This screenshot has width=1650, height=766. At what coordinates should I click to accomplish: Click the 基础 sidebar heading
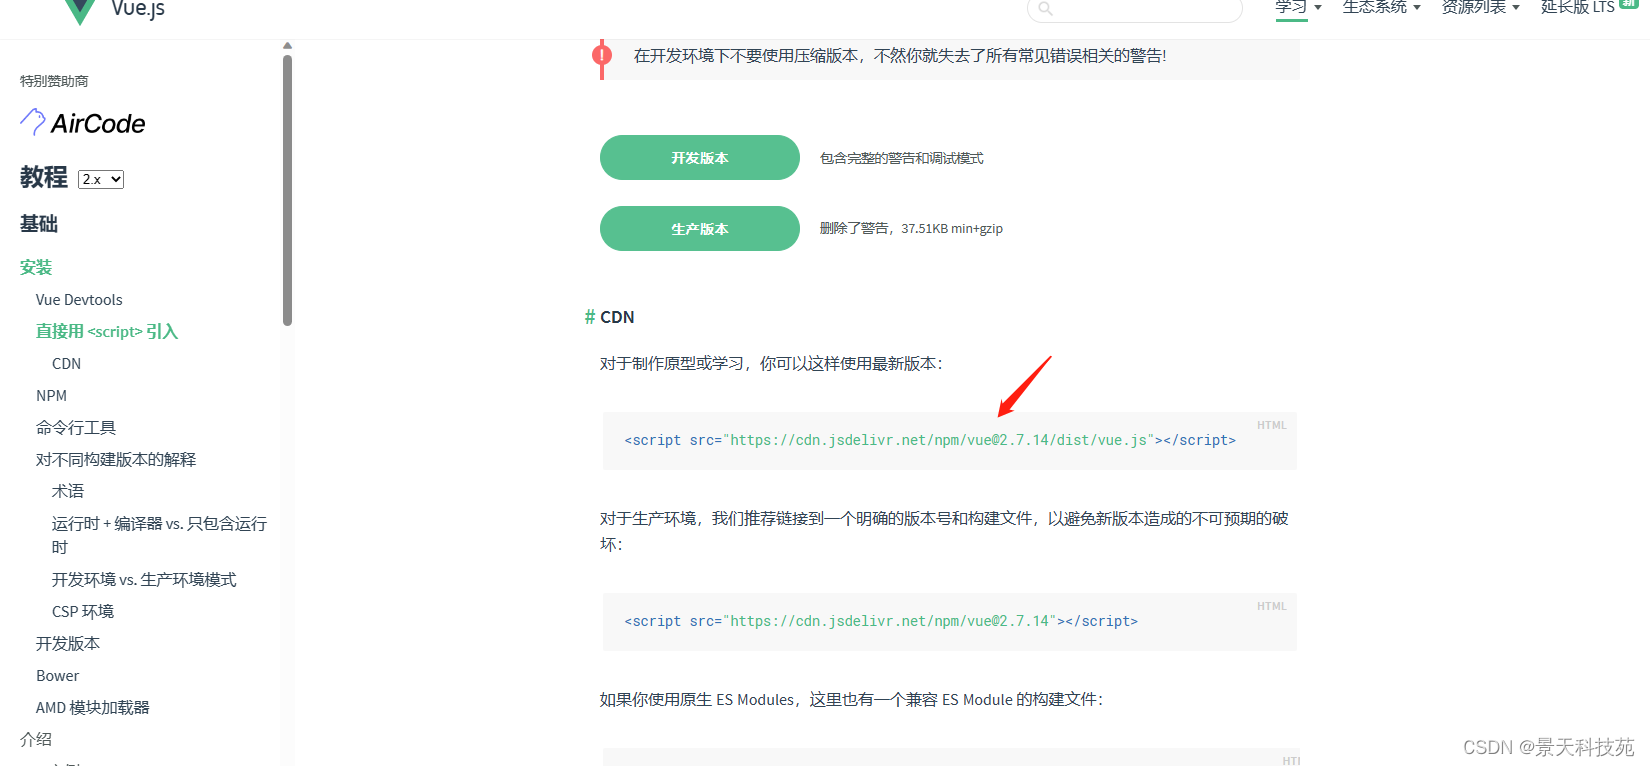[x=39, y=224]
